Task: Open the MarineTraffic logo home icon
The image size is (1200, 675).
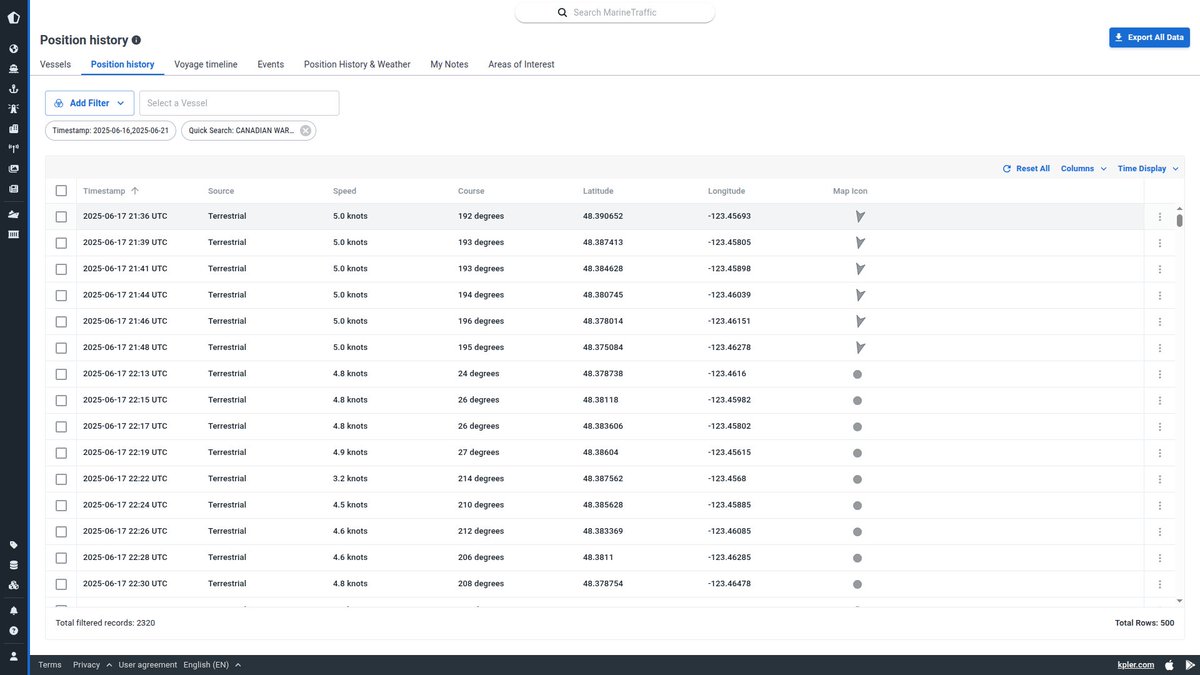Action: click(14, 17)
